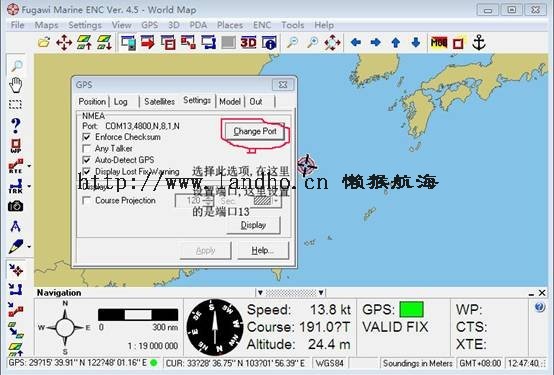Open the ENC menu
The image size is (554, 375).
coord(262,25)
